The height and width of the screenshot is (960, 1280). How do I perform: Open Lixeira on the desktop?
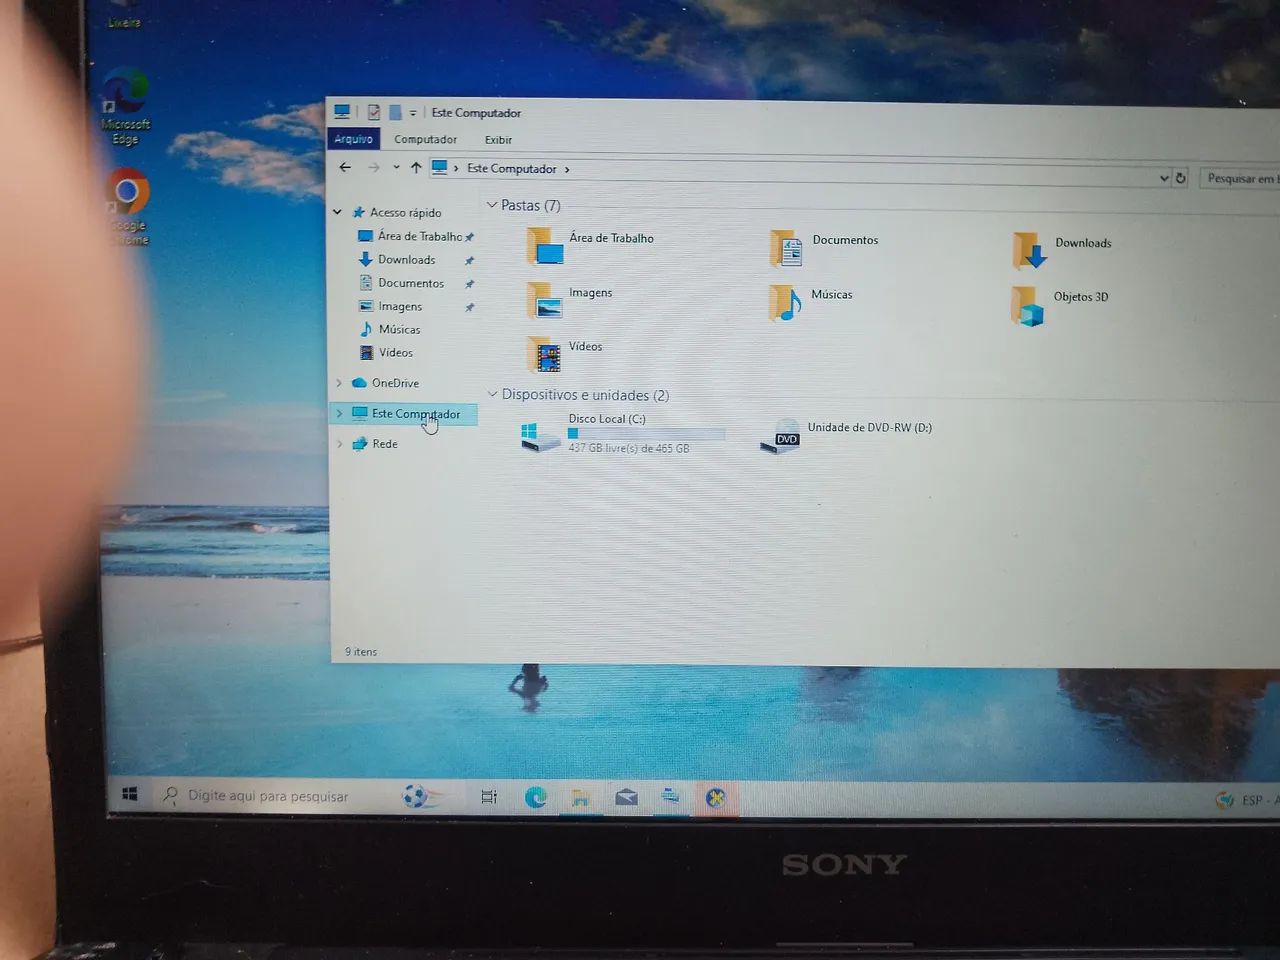[124, 14]
